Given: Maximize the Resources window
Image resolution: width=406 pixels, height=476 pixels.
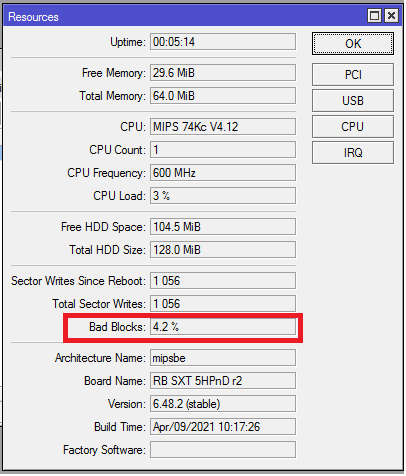Looking at the screenshot, I should [374, 16].
